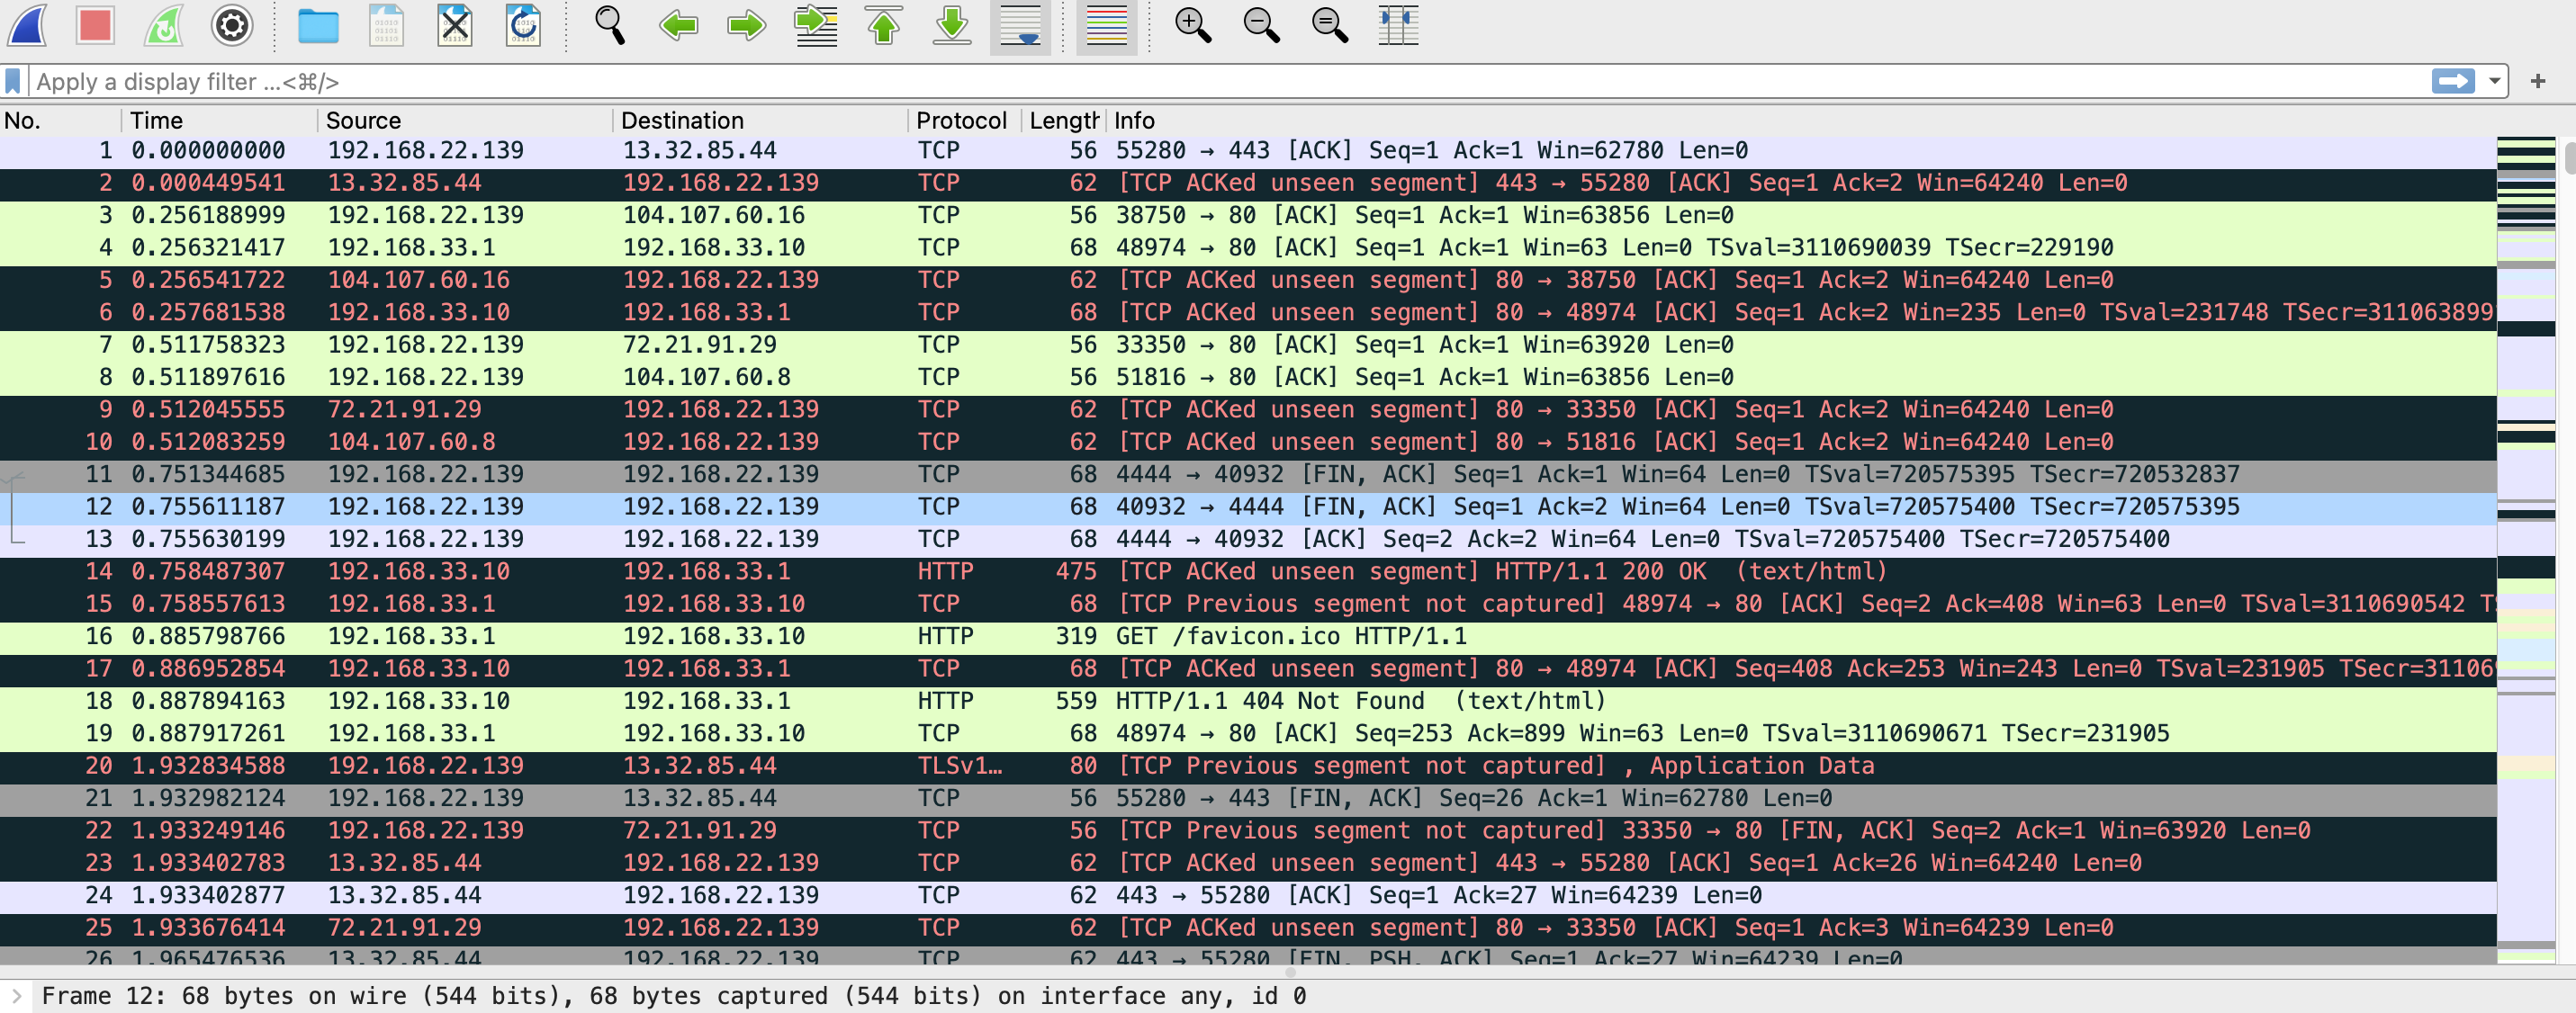2576x1013 pixels.
Task: Jump to the last packet
Action: pos(952,25)
